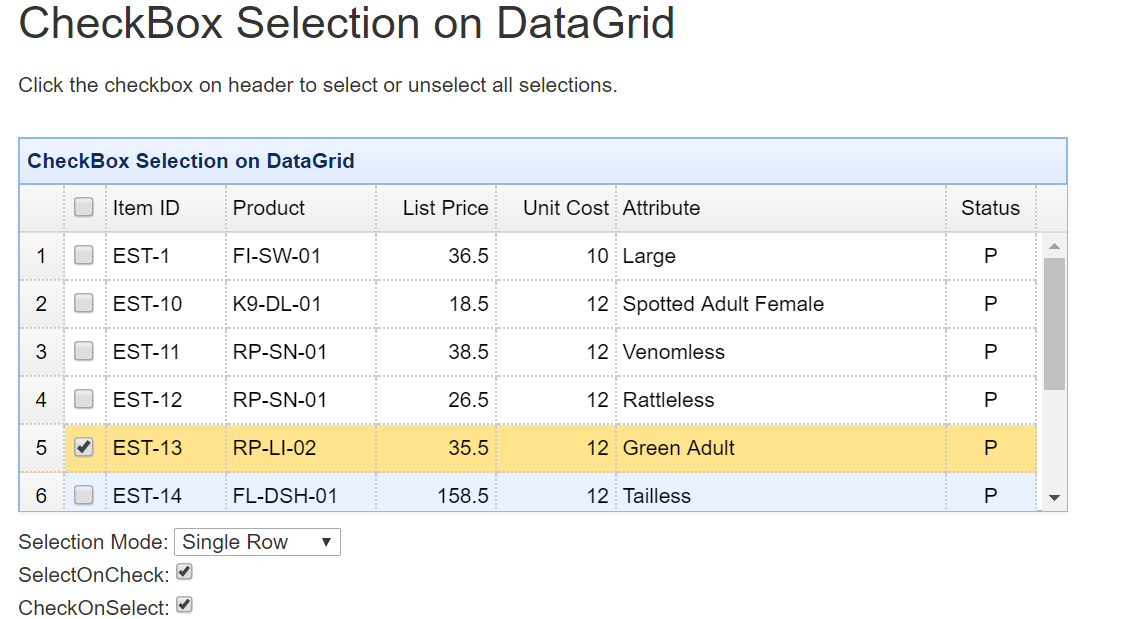This screenshot has height=619, width=1122.
Task: Select the Spotted Adult Female row
Action: [x=722, y=304]
